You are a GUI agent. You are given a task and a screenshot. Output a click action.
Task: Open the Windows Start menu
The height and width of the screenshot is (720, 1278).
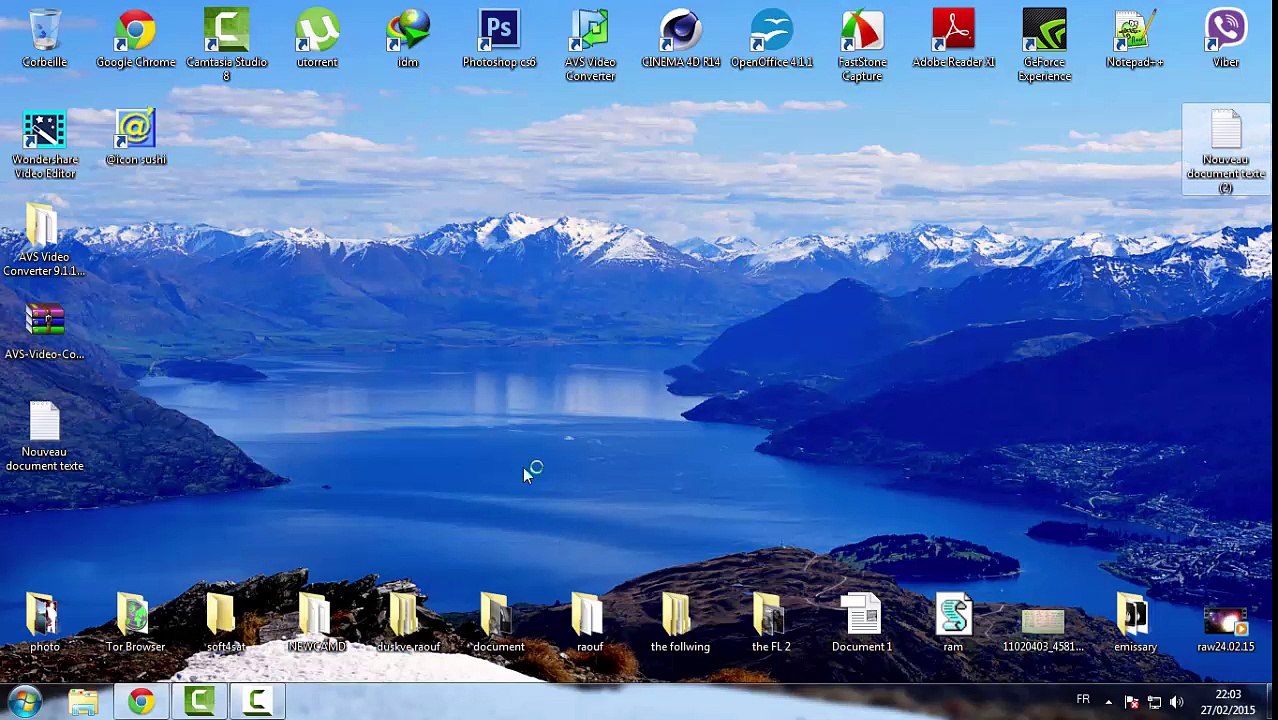(25, 702)
